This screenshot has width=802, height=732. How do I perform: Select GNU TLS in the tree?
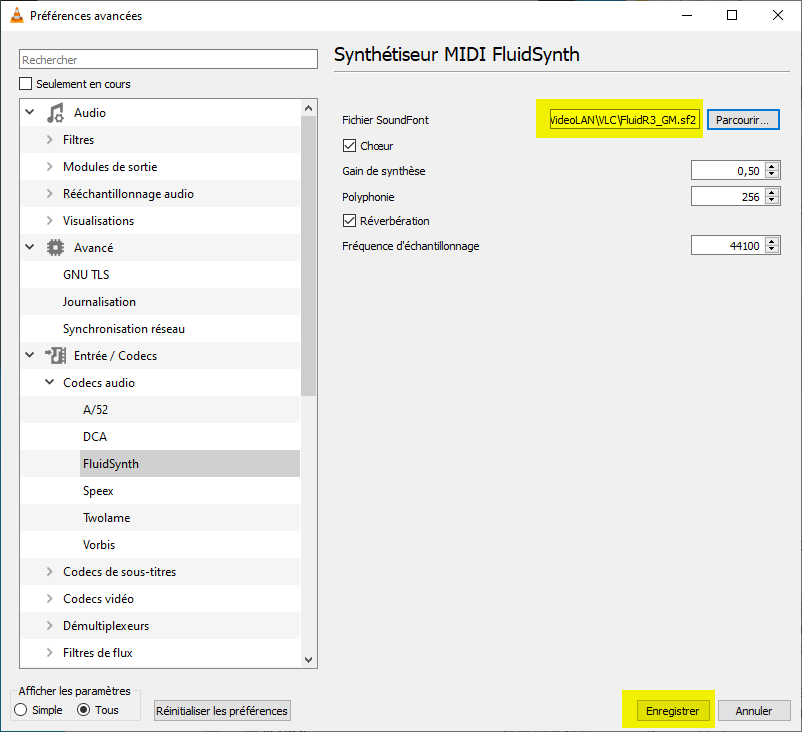(x=86, y=275)
